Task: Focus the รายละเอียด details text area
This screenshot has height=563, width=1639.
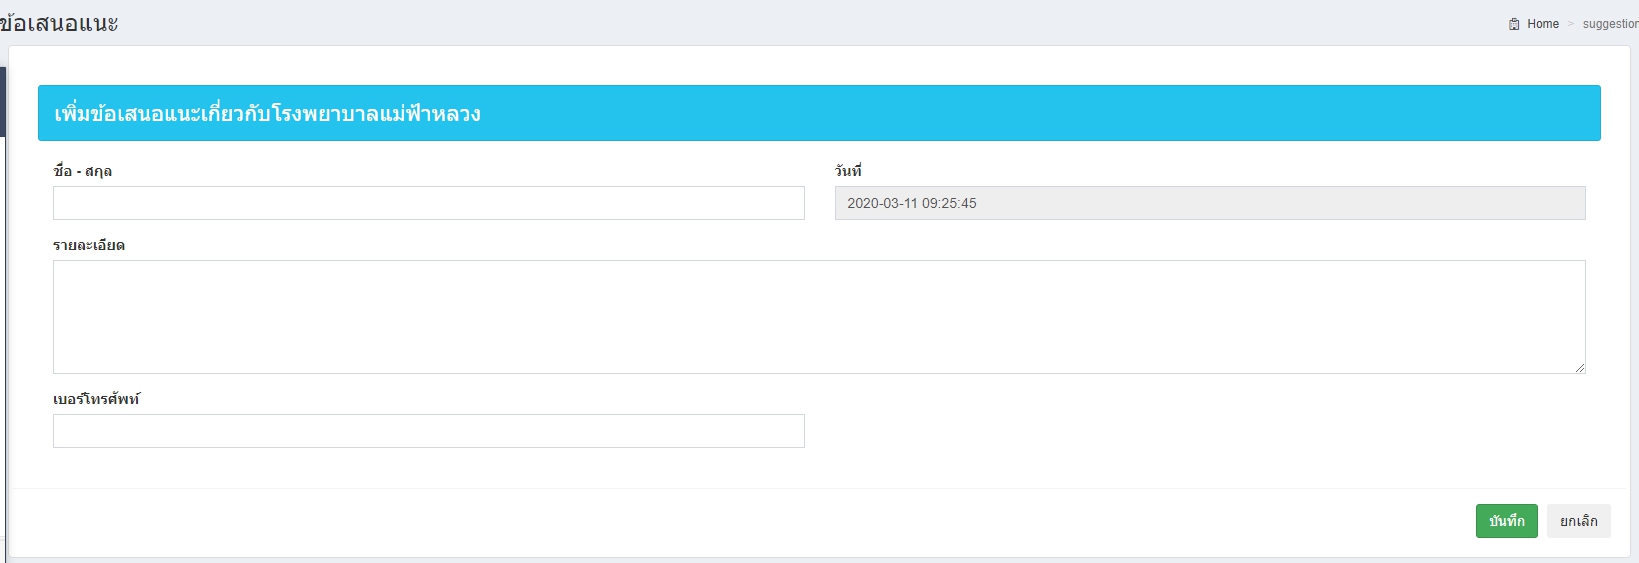Action: (x=818, y=316)
